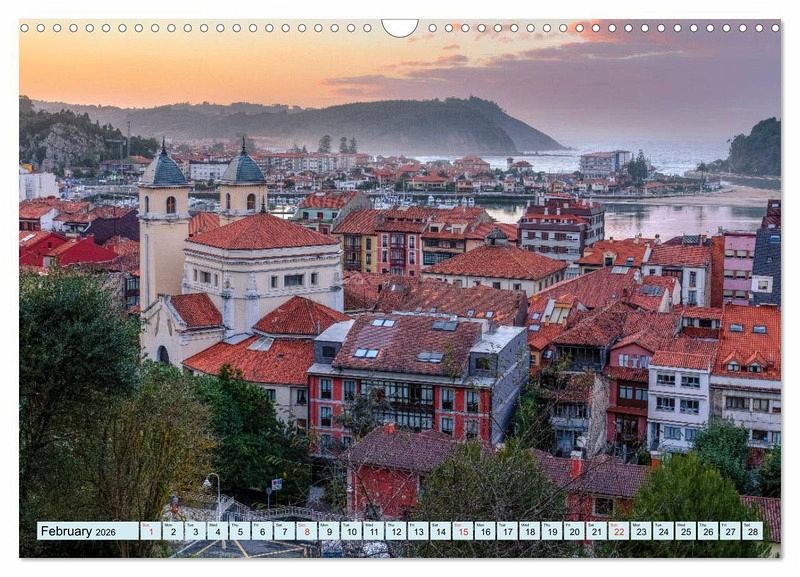The height and width of the screenshot is (577, 800).
Task: Click the green headland across the bay
Action: [755, 150]
